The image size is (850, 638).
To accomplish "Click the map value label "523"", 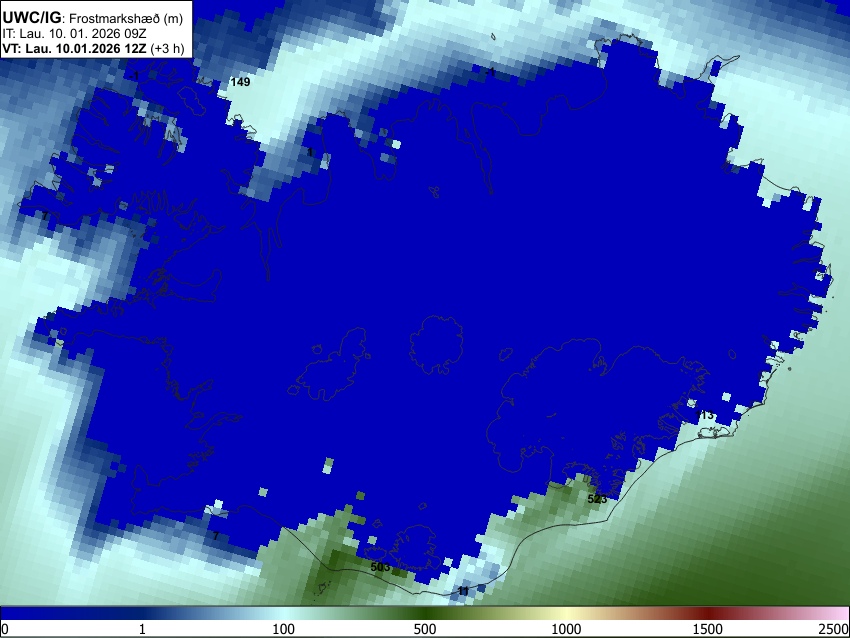I will click(597, 499).
